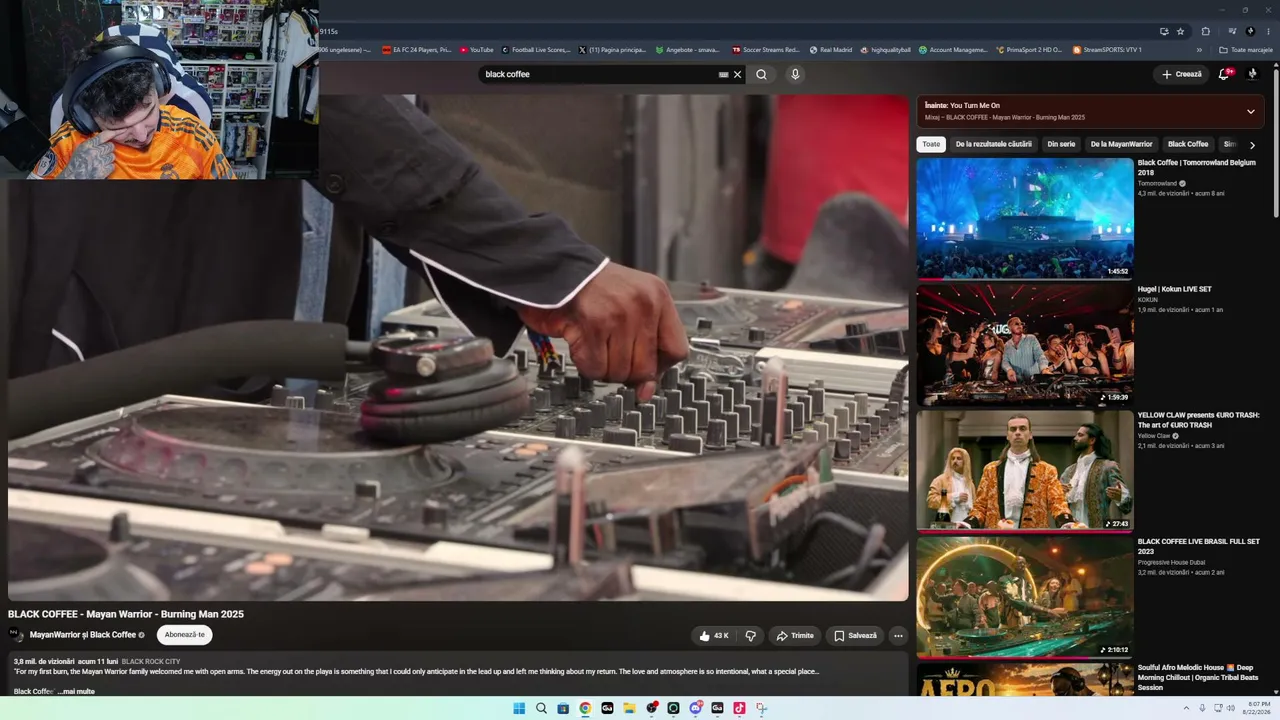Viewport: 1280px width, 720px height.
Task: Open the 'Real Madrid' bookmark
Action: [830, 50]
